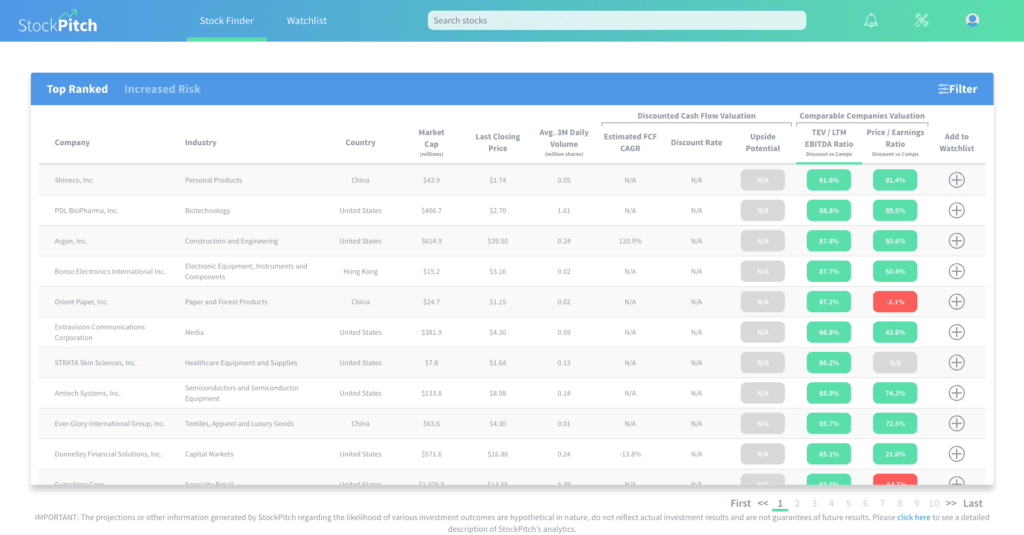
Task: Go to page 2 of results
Action: (x=797, y=504)
